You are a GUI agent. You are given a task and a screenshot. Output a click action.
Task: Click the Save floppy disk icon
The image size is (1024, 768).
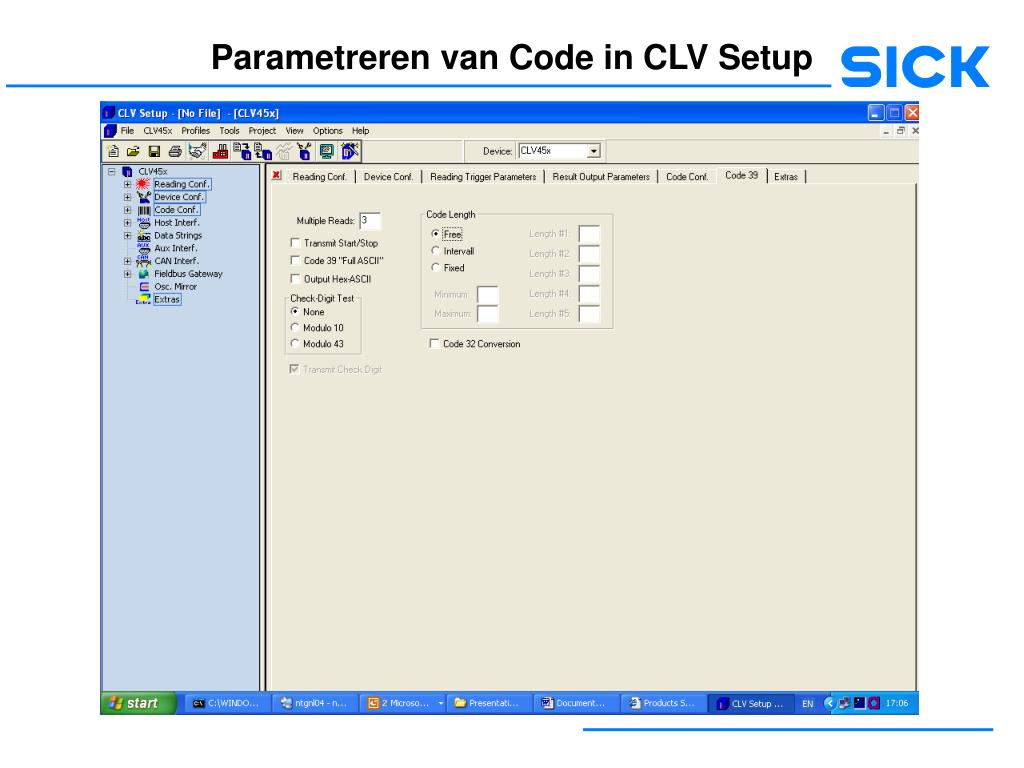[x=154, y=152]
